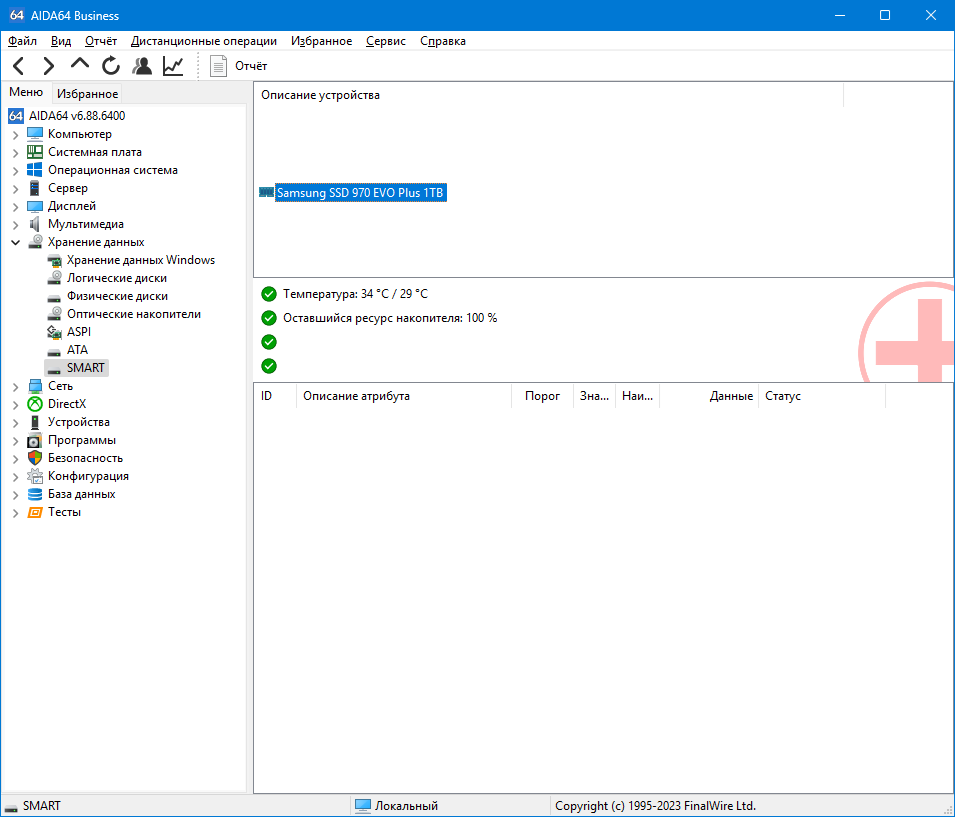Go back with the left arrow toolbar button

point(19,66)
